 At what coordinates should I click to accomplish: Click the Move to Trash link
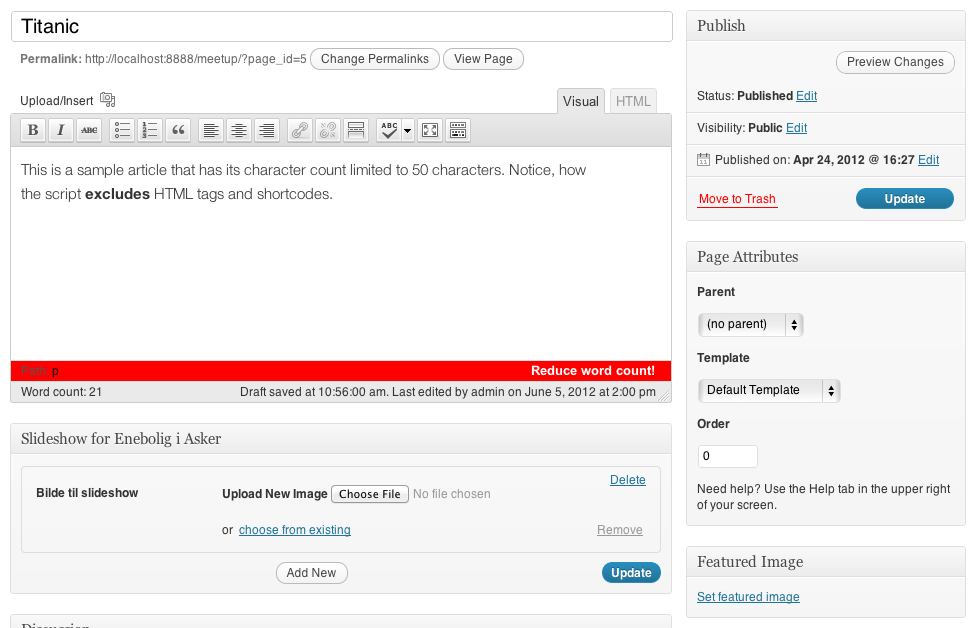[737, 199]
